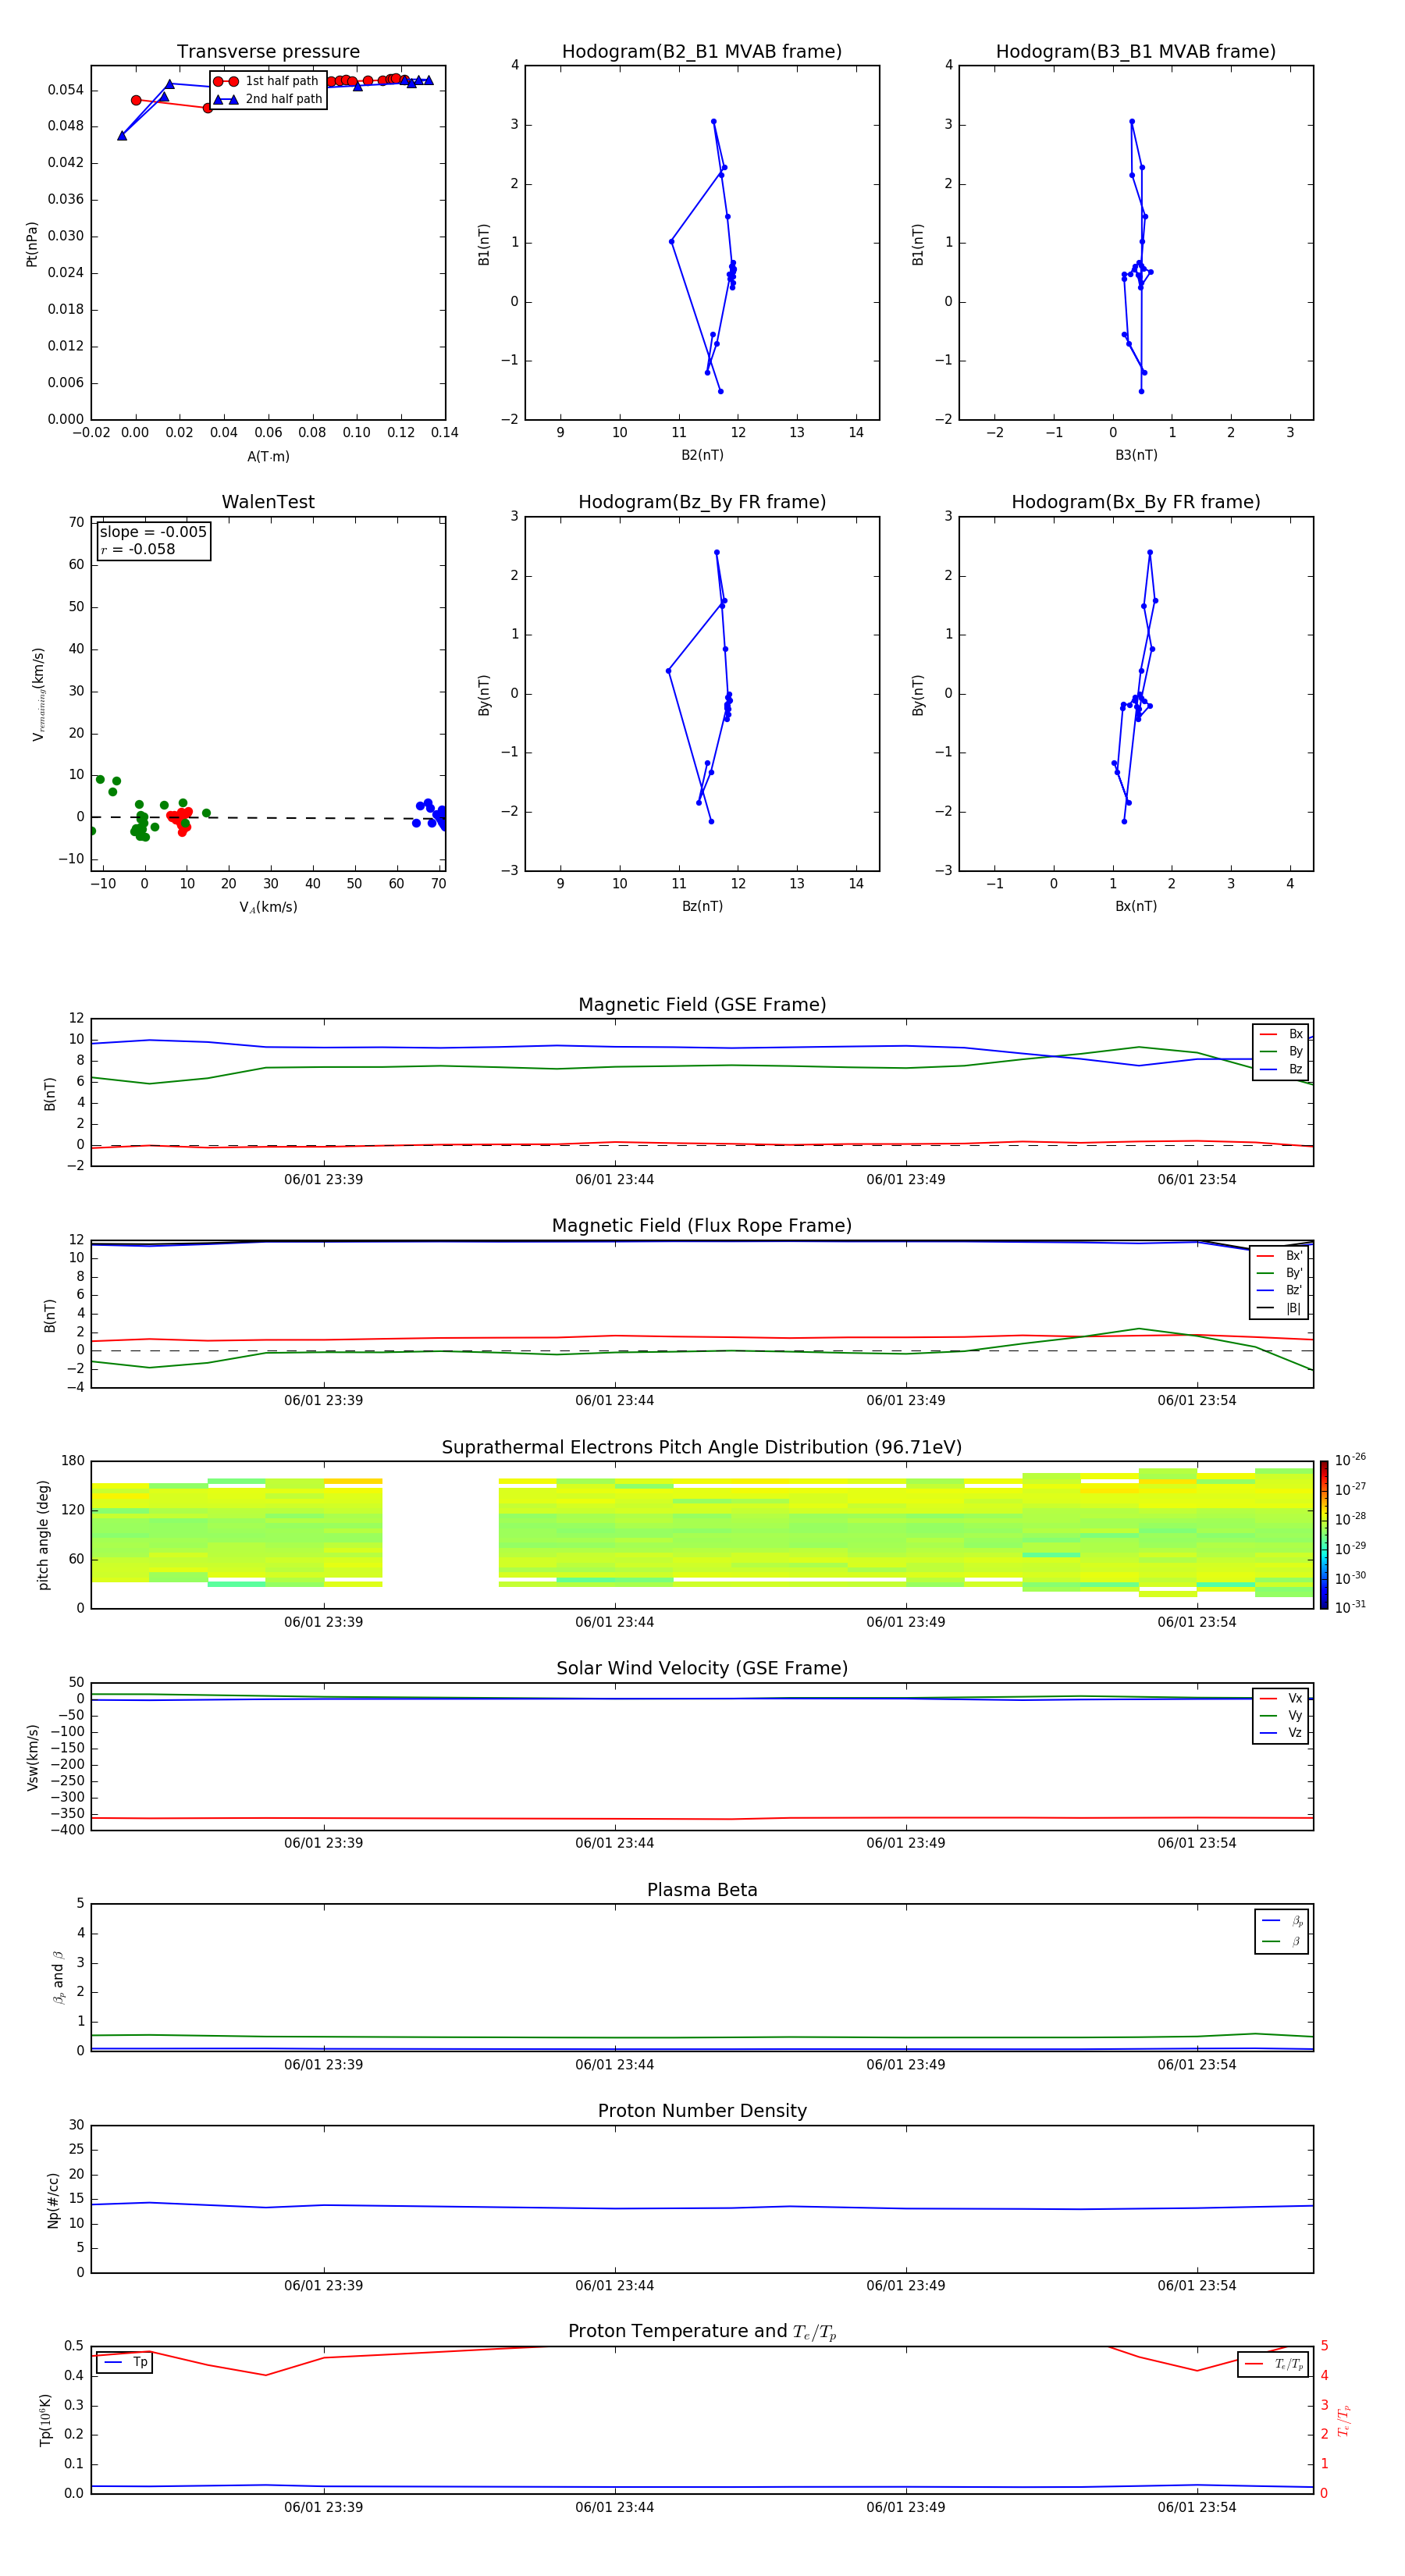Click the 'B2(nT)' x-axis label
1405x2576 pixels.
point(702,455)
